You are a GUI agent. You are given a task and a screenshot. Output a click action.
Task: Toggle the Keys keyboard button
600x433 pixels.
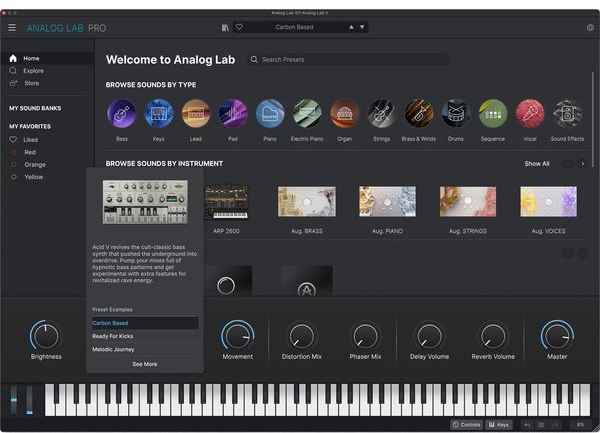tap(499, 425)
